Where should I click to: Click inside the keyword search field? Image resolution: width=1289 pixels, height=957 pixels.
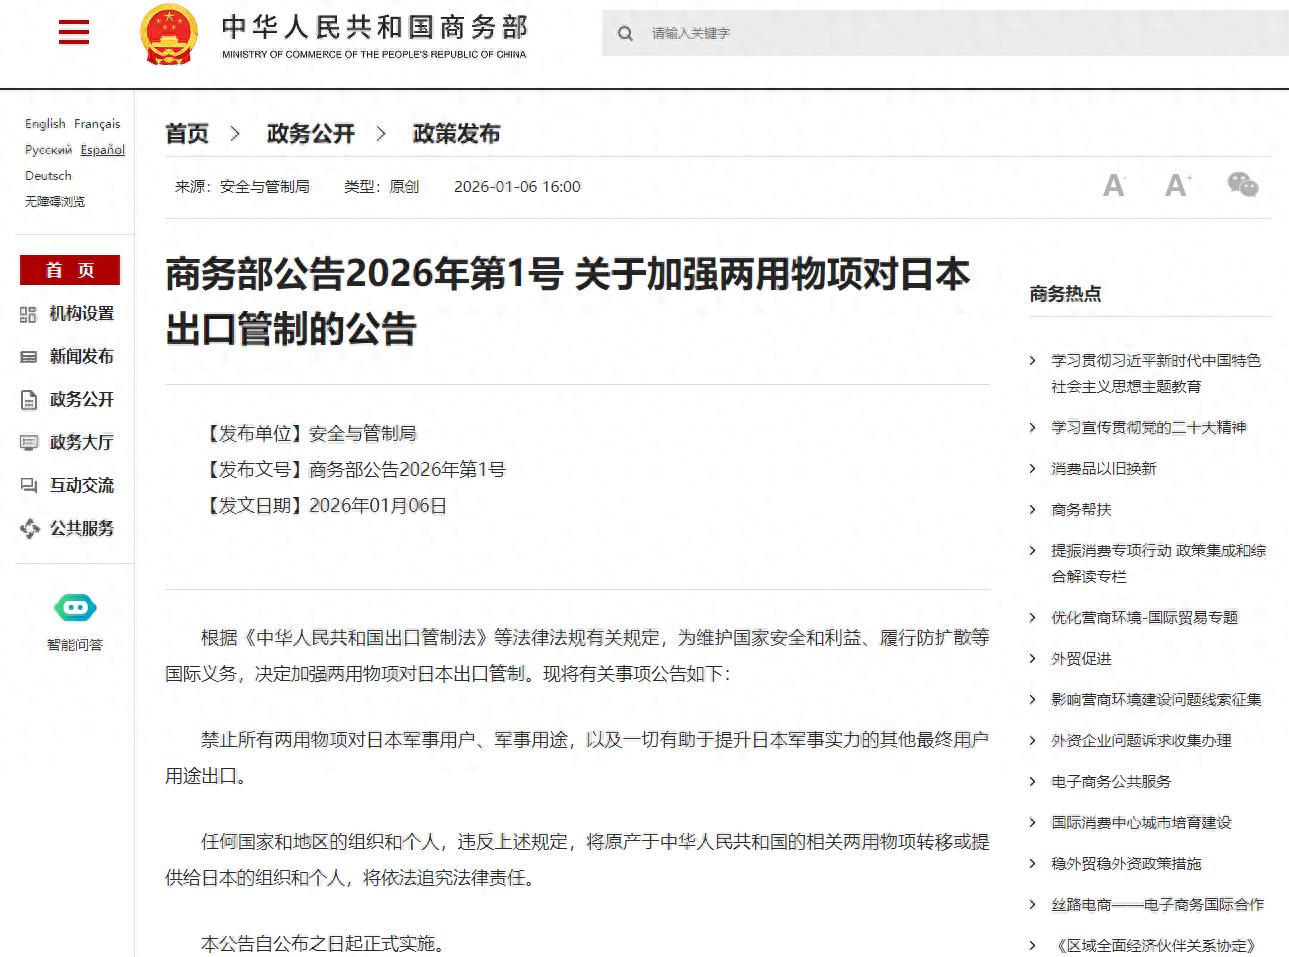point(945,33)
